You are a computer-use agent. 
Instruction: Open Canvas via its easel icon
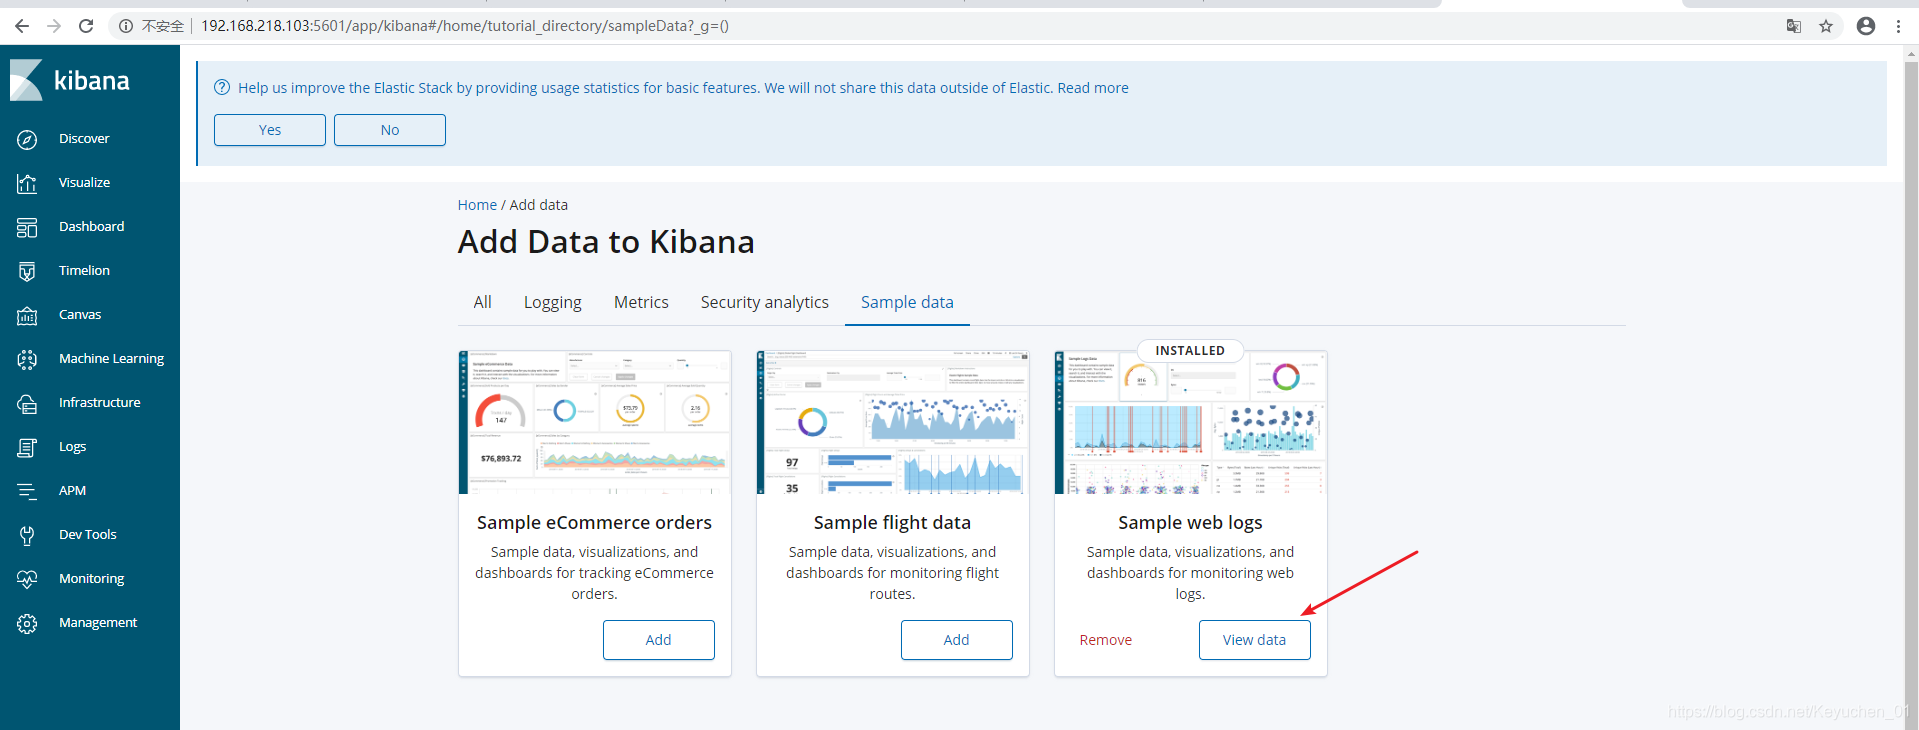[27, 315]
